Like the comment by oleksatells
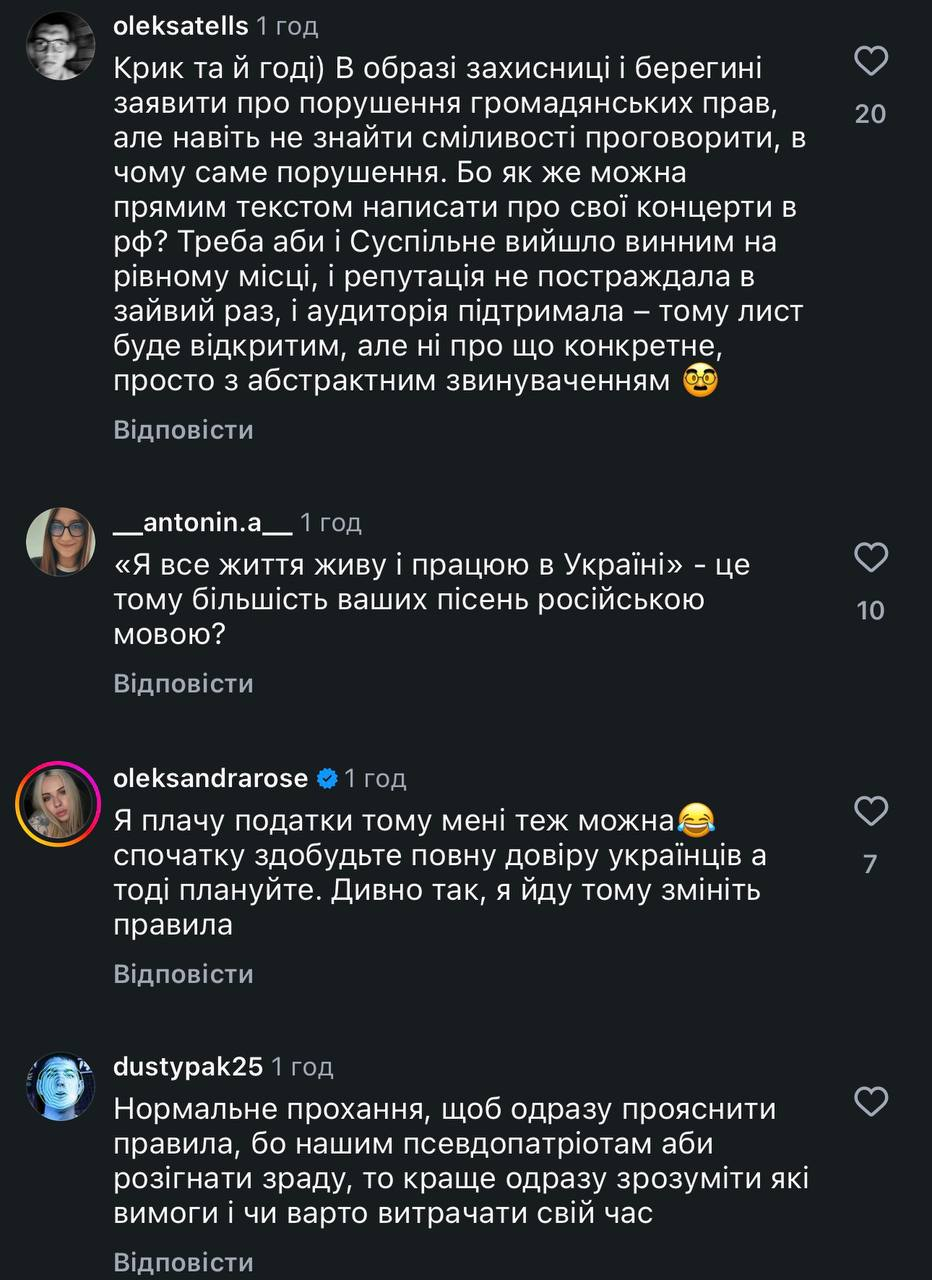 pos(872,63)
